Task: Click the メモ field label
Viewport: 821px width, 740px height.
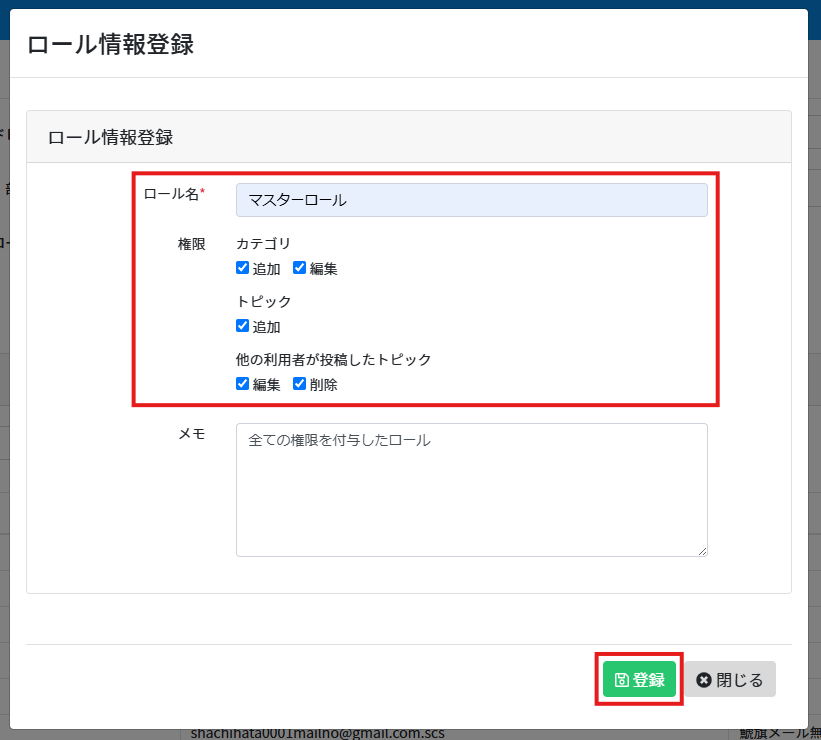Action: pos(191,433)
